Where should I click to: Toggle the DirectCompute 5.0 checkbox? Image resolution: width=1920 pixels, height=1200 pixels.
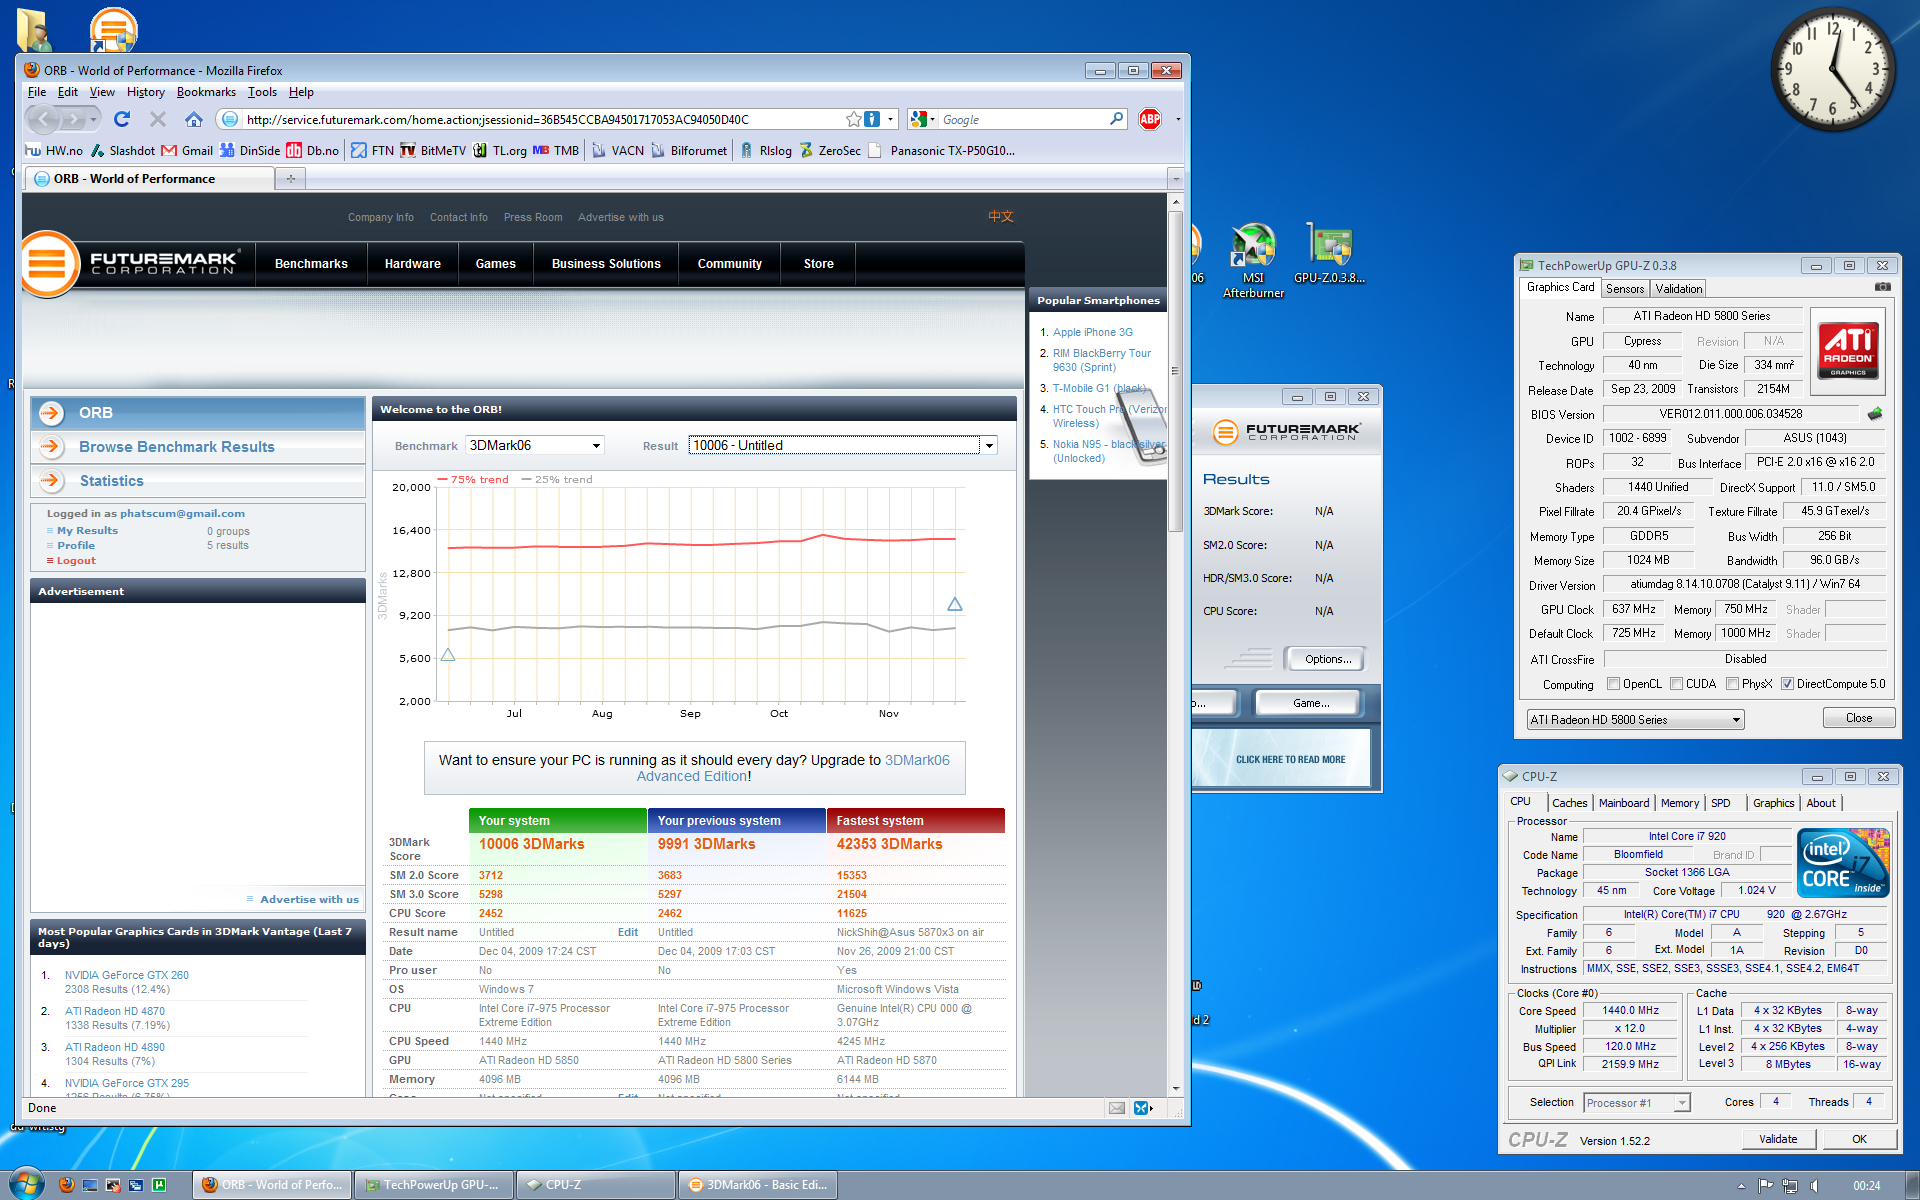[1787, 684]
